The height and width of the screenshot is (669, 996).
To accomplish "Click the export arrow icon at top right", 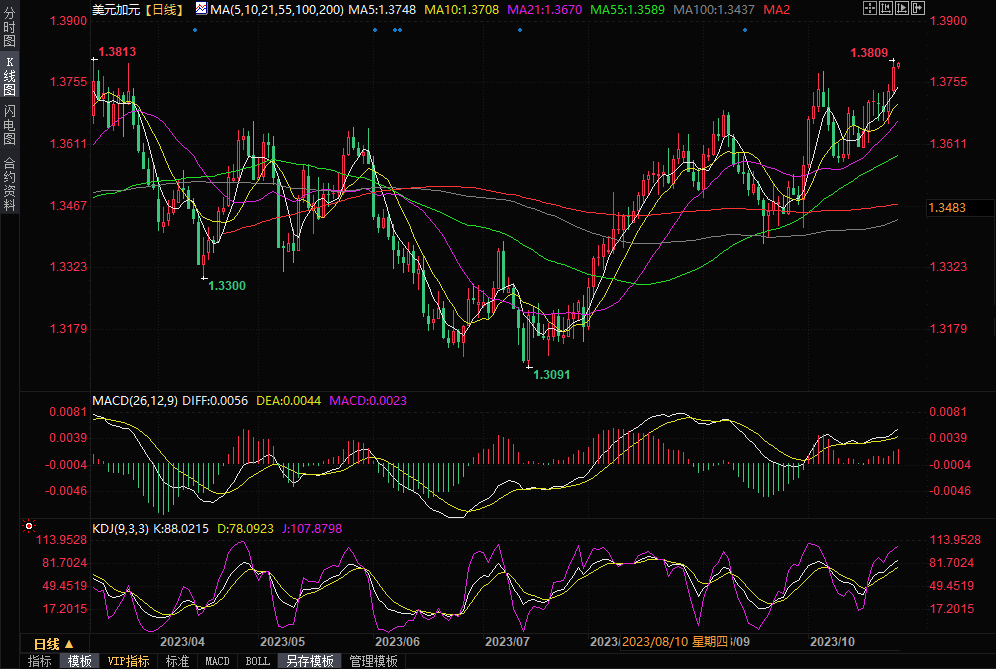I will click(918, 9).
